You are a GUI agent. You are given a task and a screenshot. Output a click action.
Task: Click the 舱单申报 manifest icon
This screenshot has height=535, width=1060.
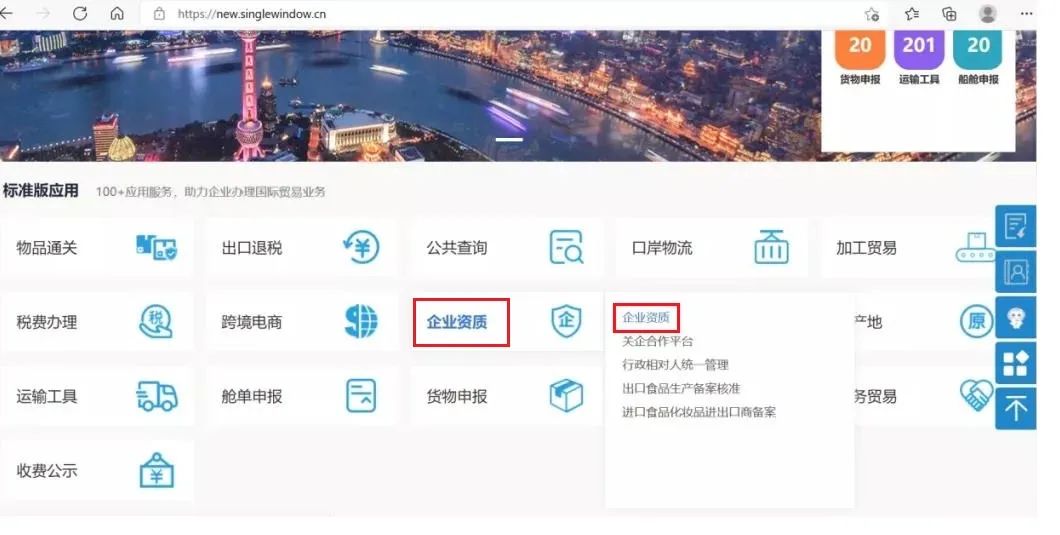point(361,396)
